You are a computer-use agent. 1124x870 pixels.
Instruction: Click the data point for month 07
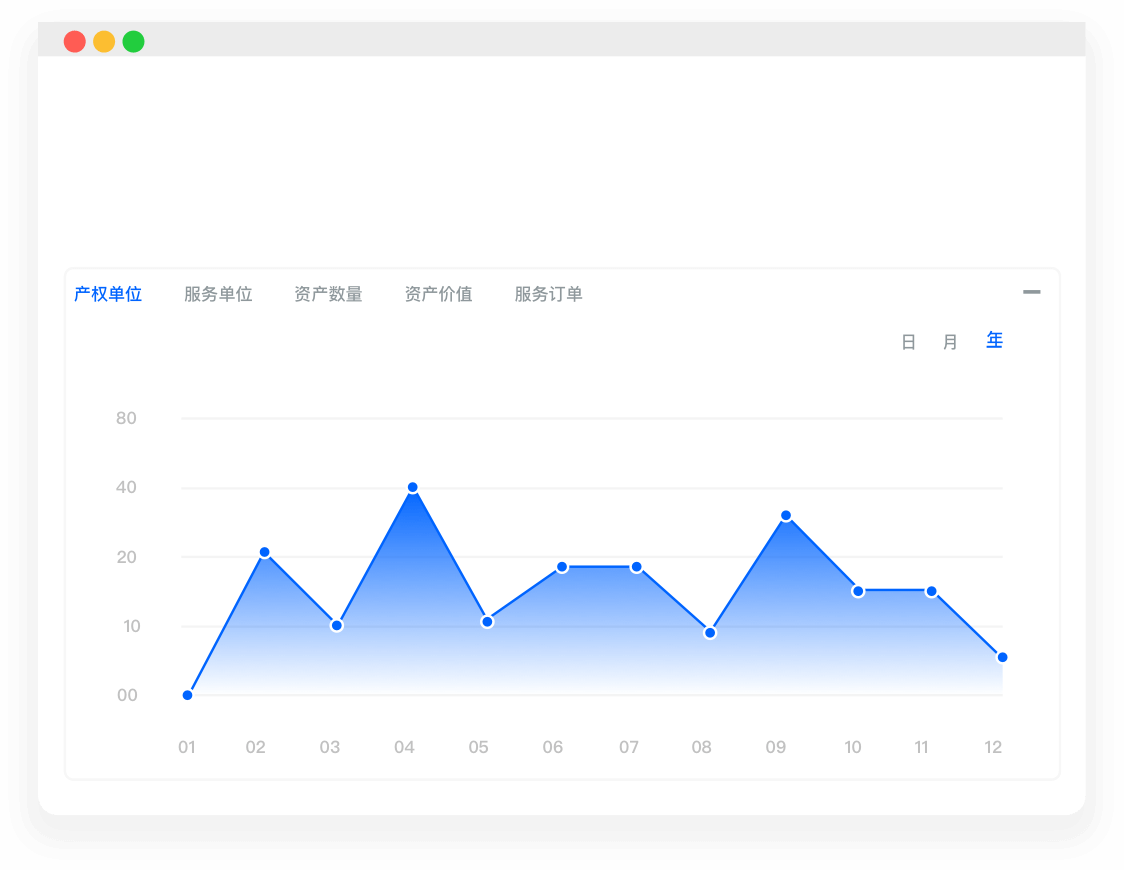click(637, 567)
